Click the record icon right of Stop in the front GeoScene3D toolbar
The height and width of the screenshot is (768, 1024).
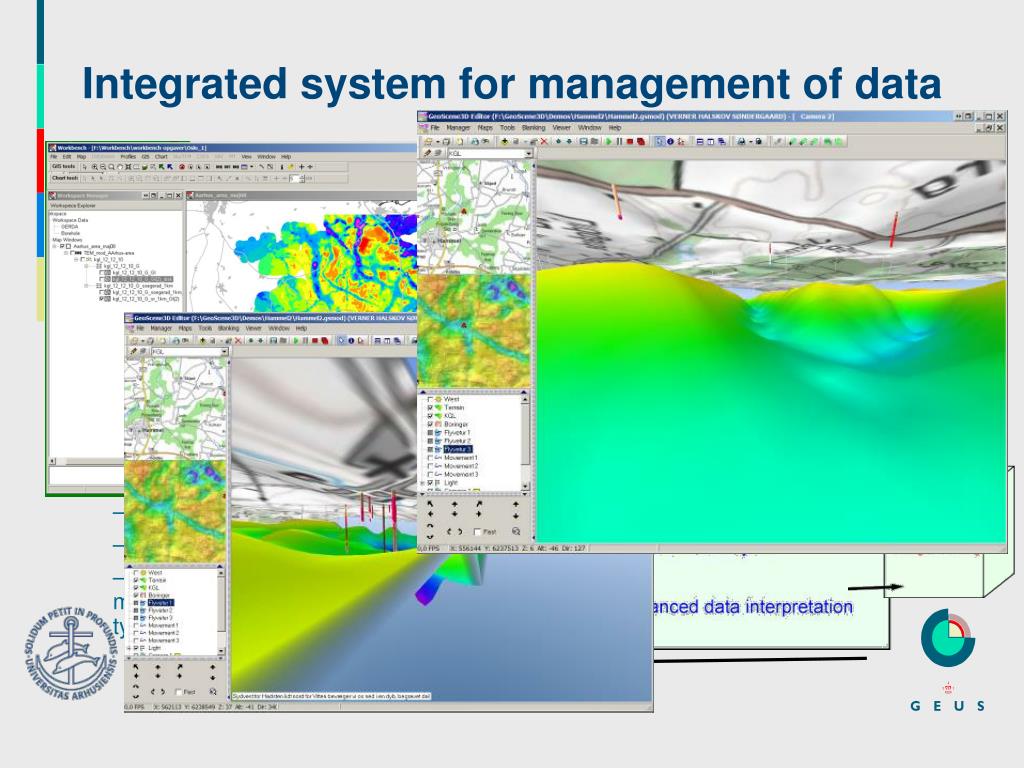641,141
